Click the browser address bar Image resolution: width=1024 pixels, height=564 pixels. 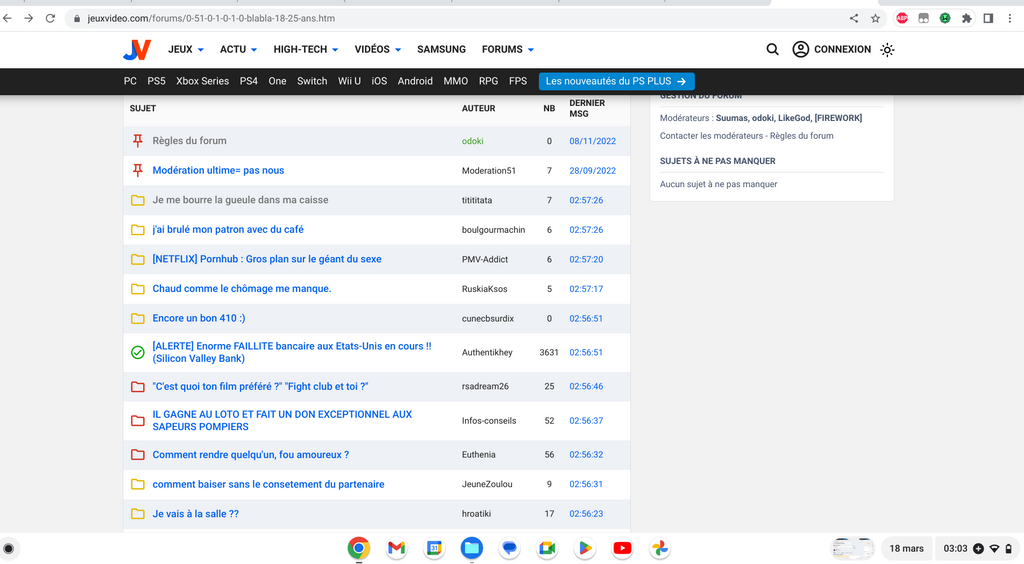[x=450, y=18]
